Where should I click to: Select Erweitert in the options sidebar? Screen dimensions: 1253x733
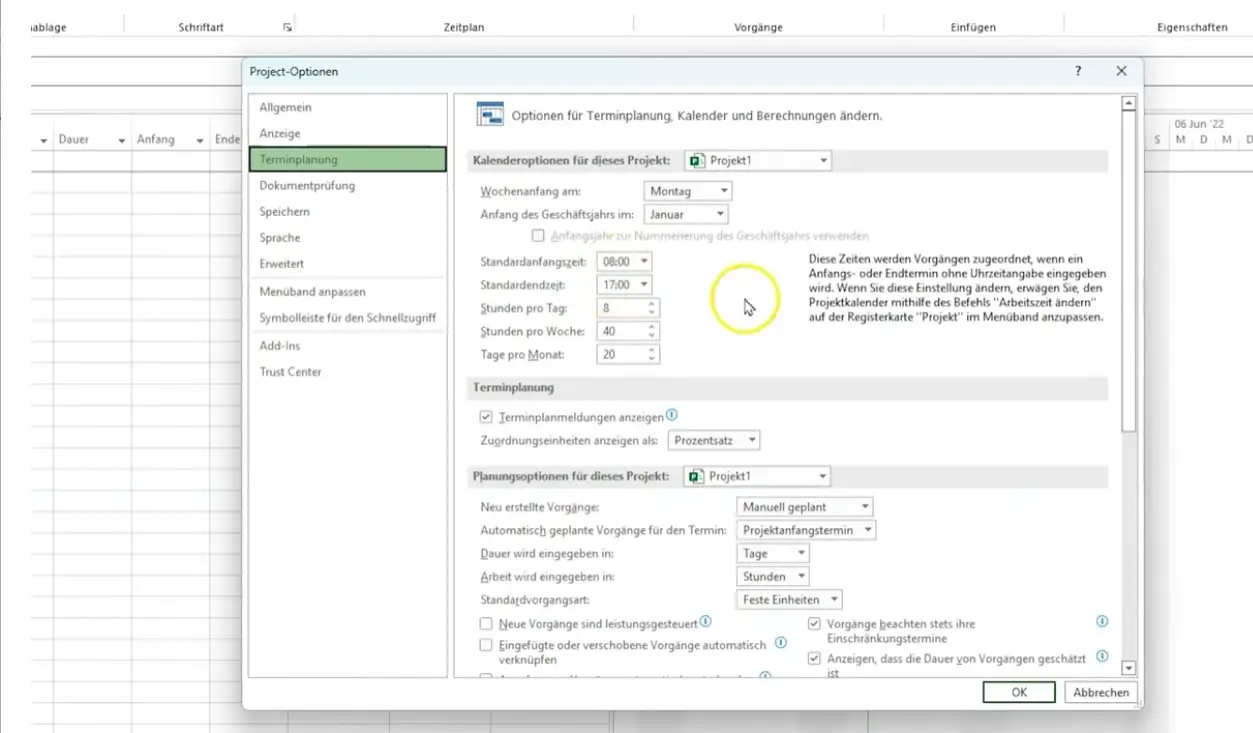(x=282, y=264)
